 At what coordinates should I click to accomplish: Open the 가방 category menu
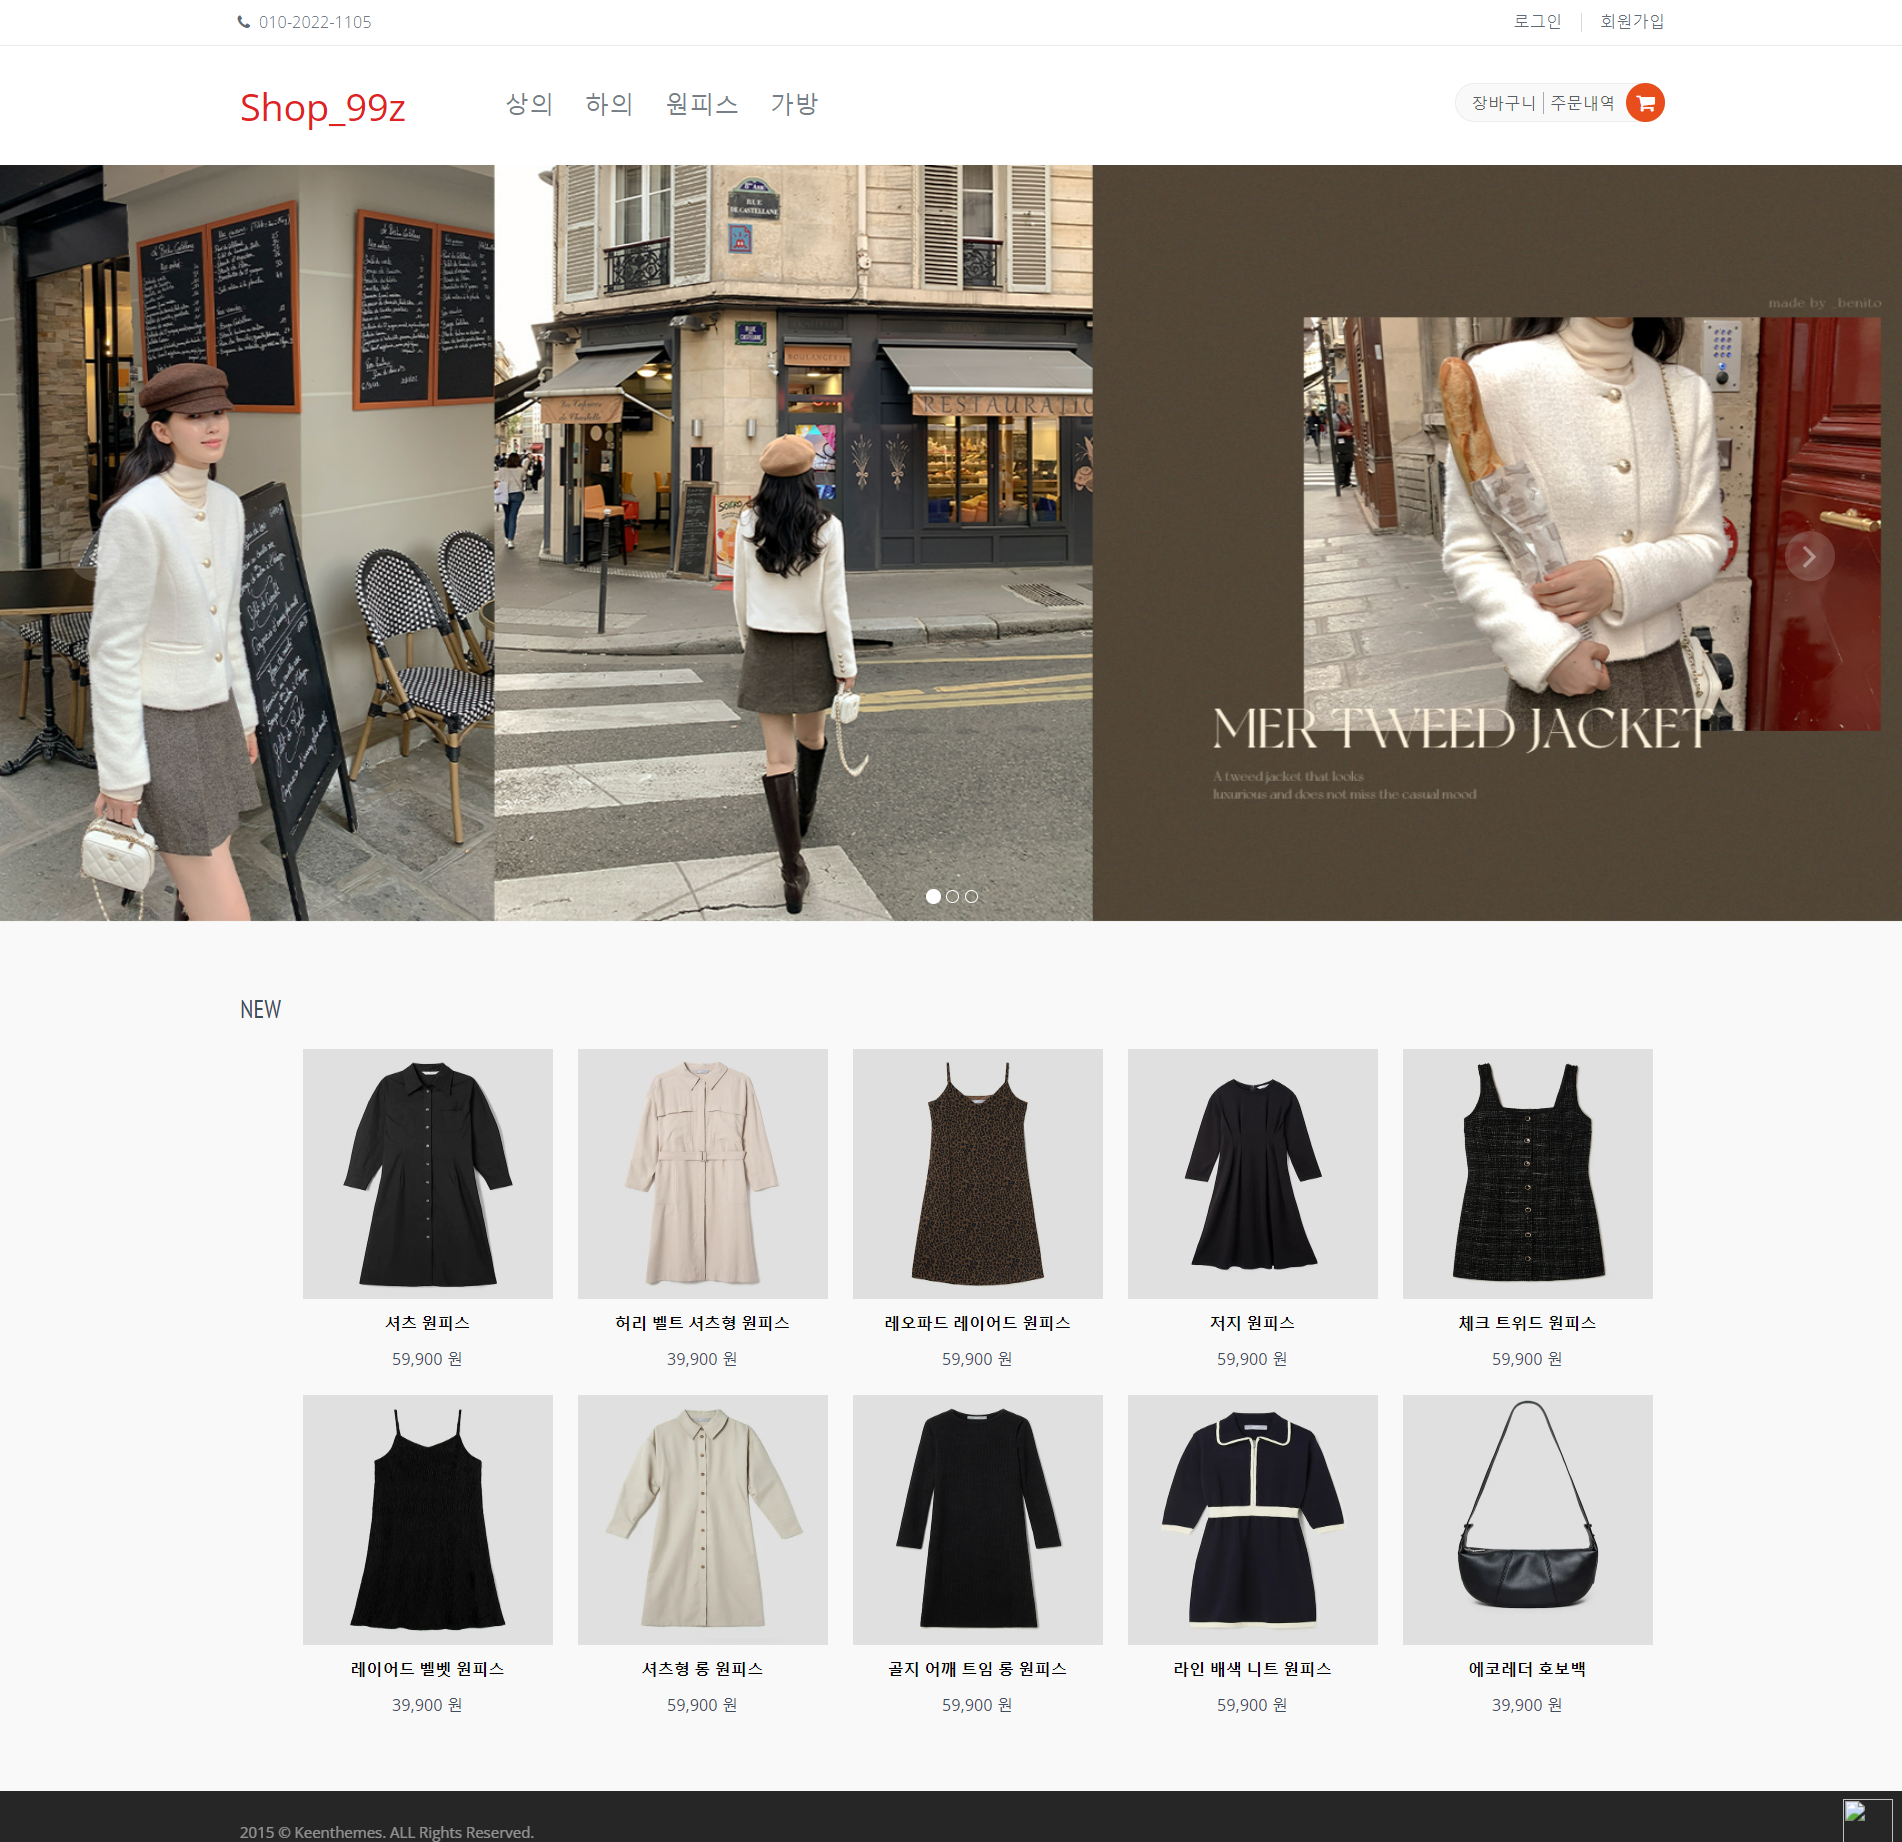(794, 104)
